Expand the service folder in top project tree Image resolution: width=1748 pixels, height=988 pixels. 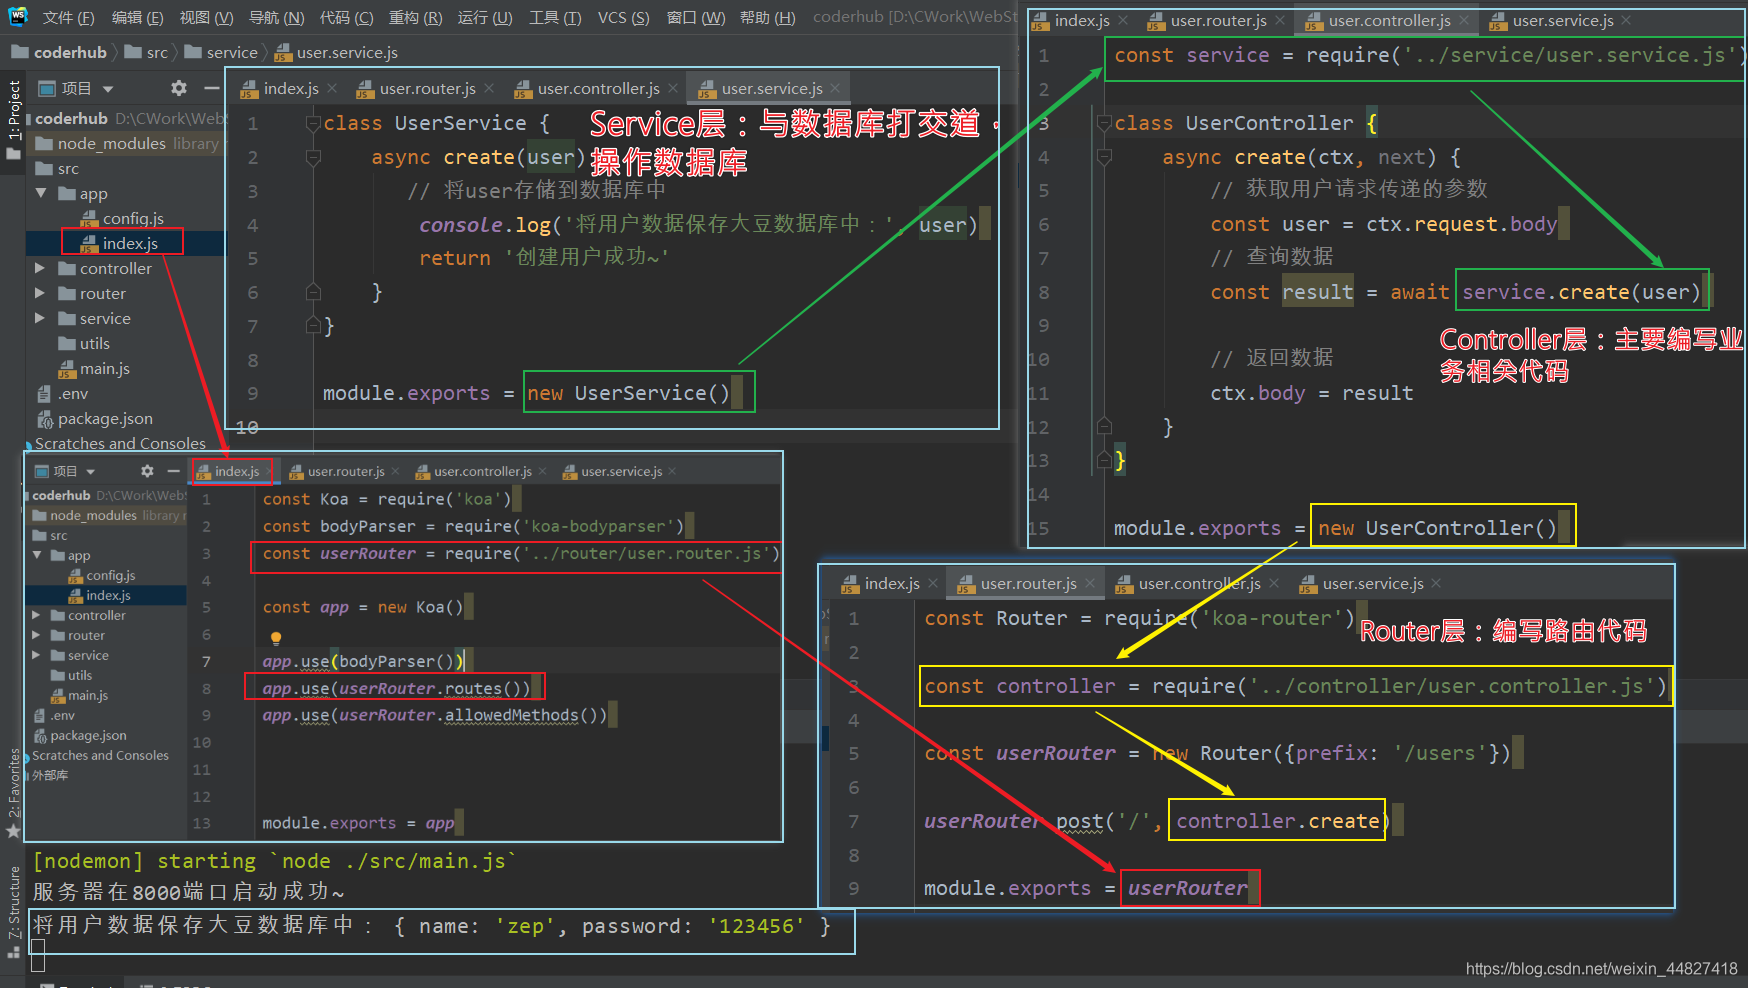pyautogui.click(x=40, y=318)
